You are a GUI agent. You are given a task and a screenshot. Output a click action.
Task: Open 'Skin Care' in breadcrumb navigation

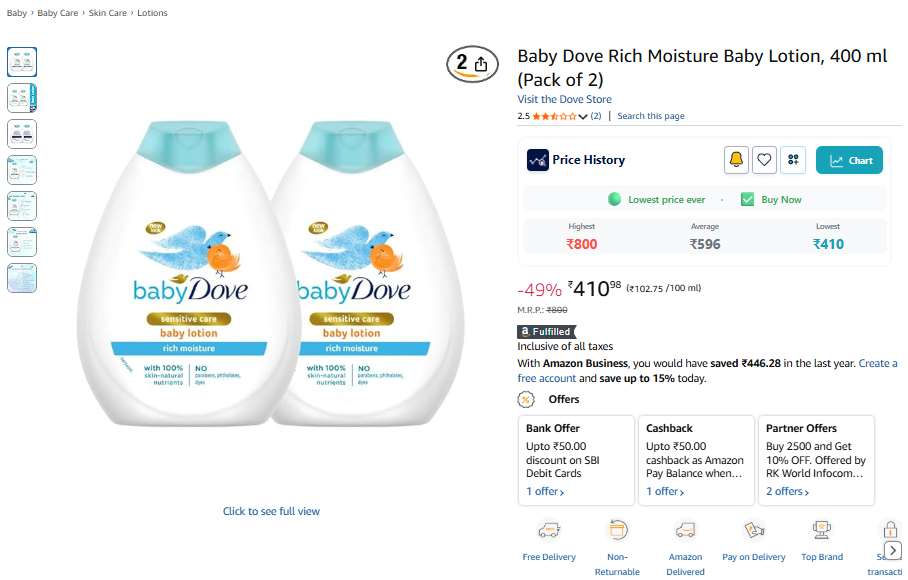[x=106, y=13]
